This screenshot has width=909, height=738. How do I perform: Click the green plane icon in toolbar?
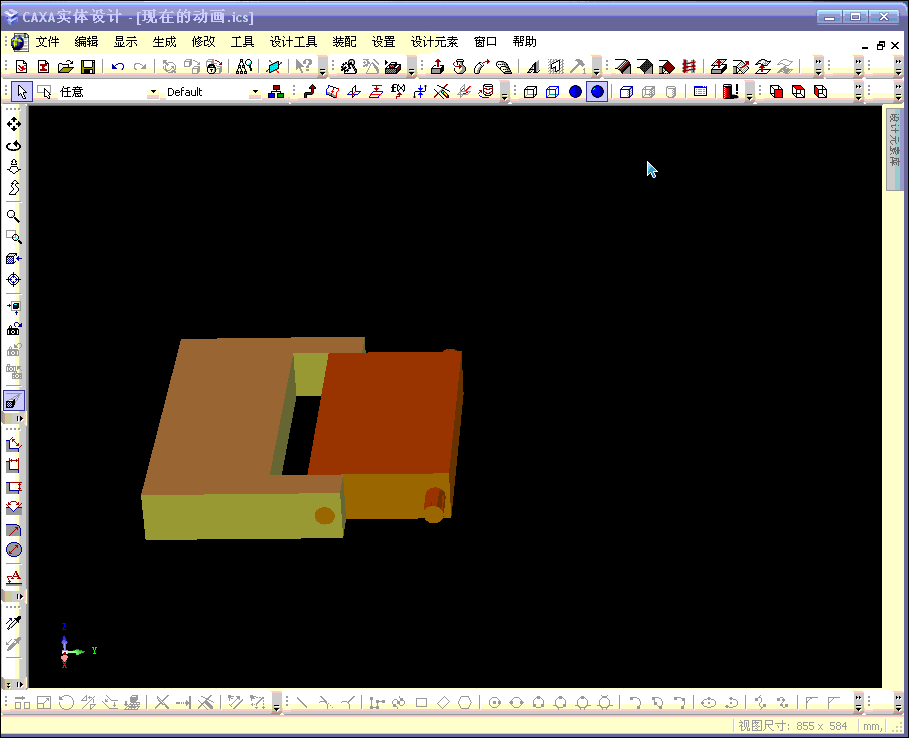click(x=274, y=67)
